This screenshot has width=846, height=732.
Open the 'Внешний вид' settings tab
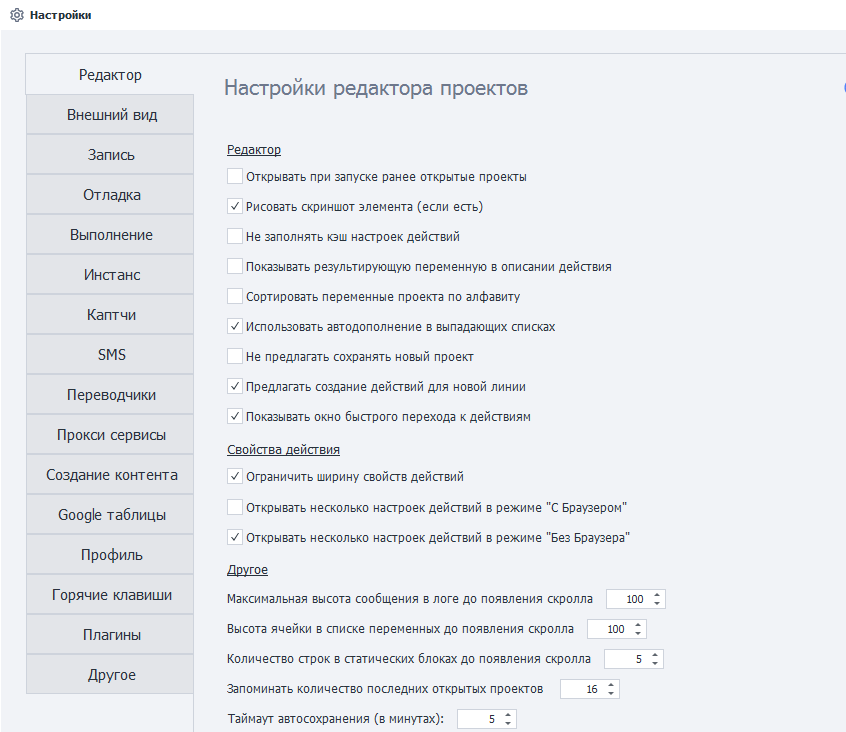[111, 115]
